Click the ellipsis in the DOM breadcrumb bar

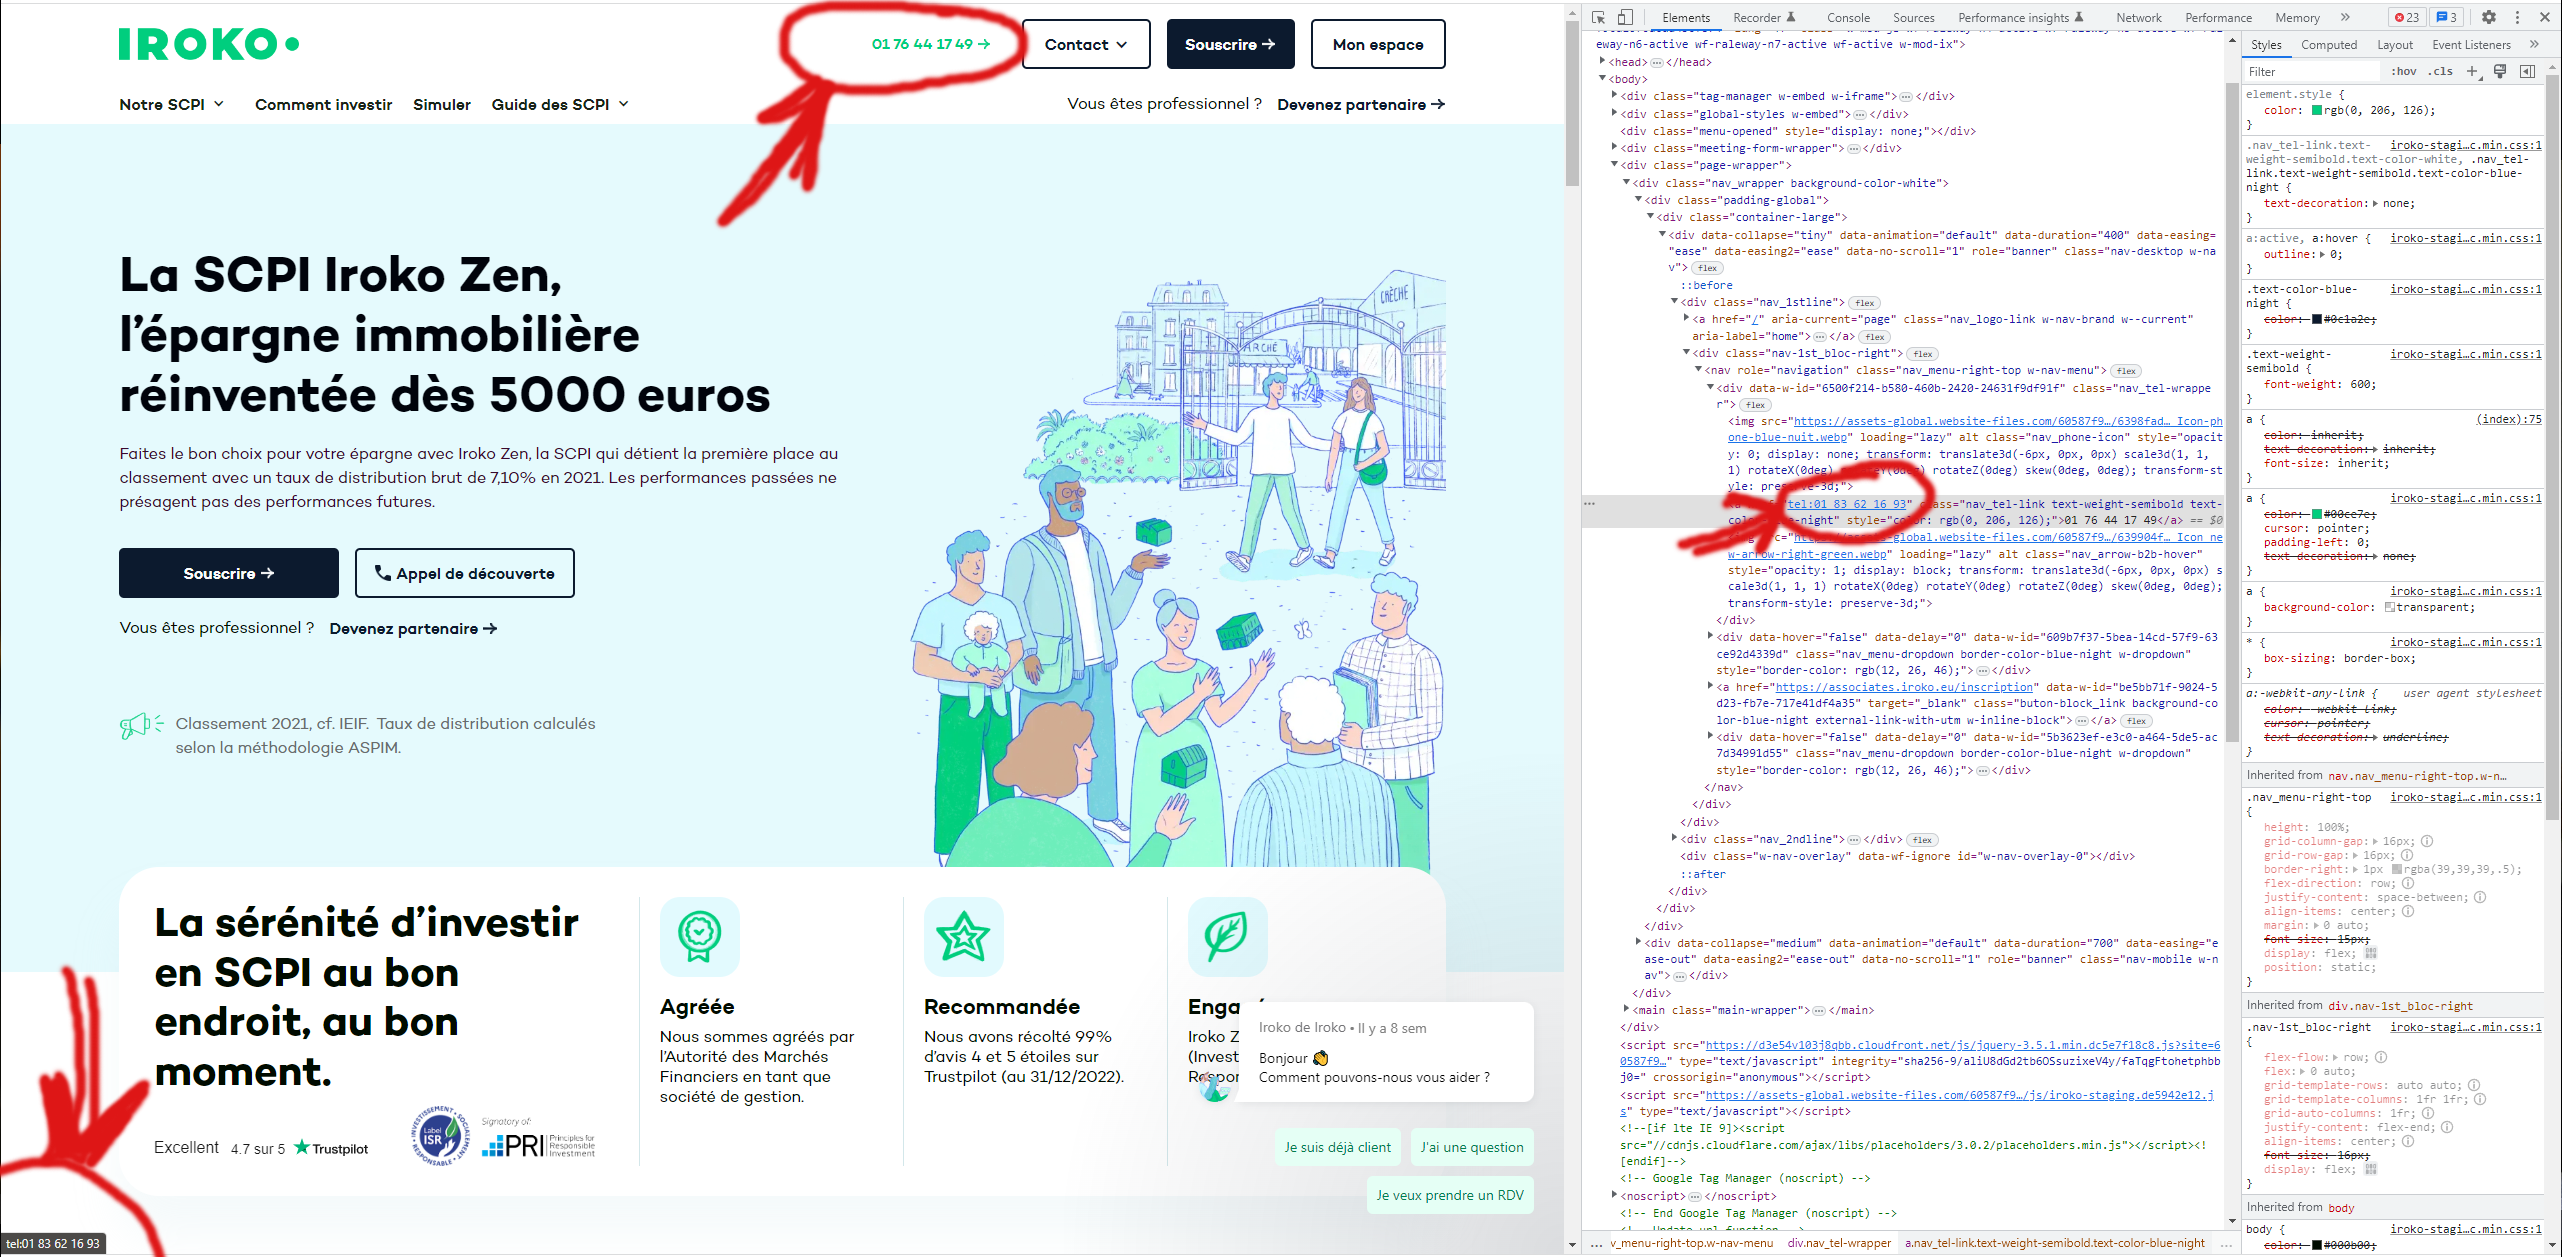pos(1597,1244)
